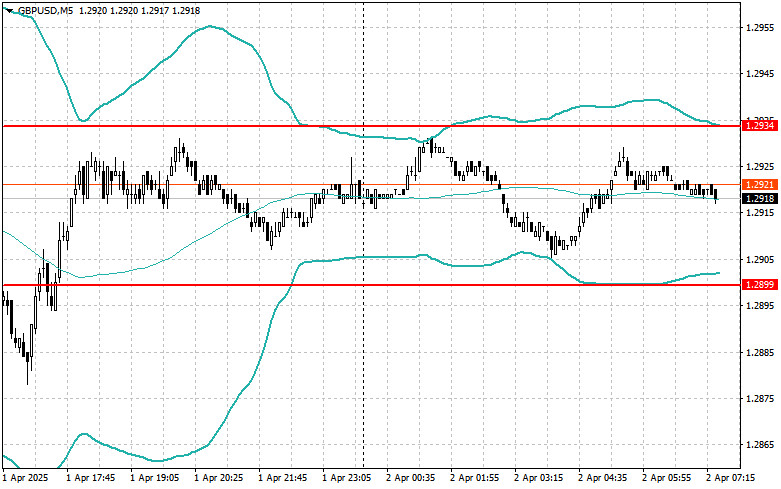Click the 2 Apr 03:15 time label
781x489 pixels.
[x=540, y=478]
